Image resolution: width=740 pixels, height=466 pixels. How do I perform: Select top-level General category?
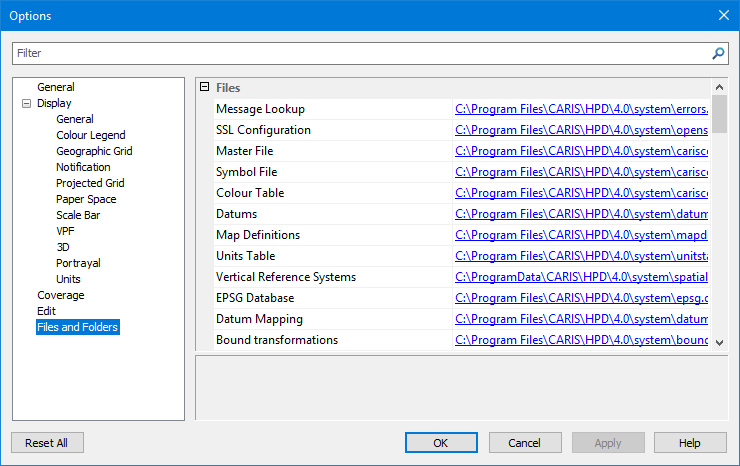55,87
